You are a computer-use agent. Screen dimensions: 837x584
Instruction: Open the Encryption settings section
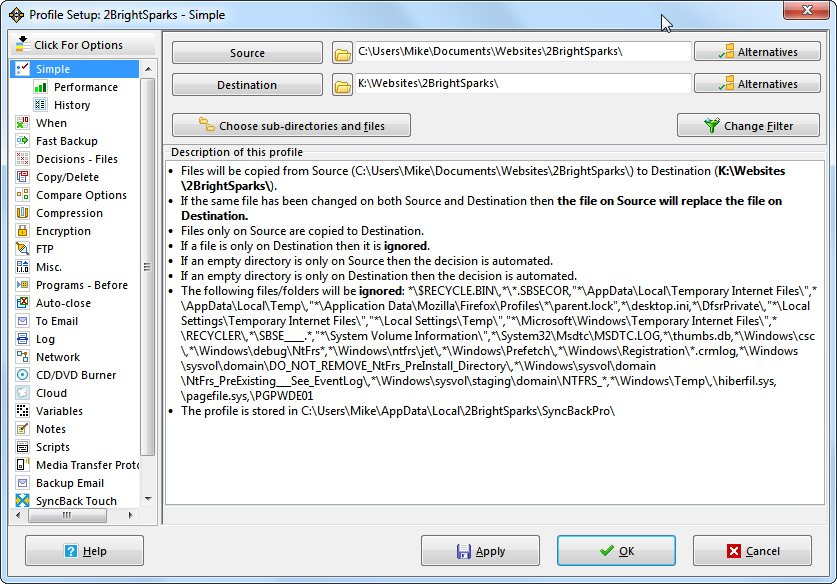tap(63, 231)
